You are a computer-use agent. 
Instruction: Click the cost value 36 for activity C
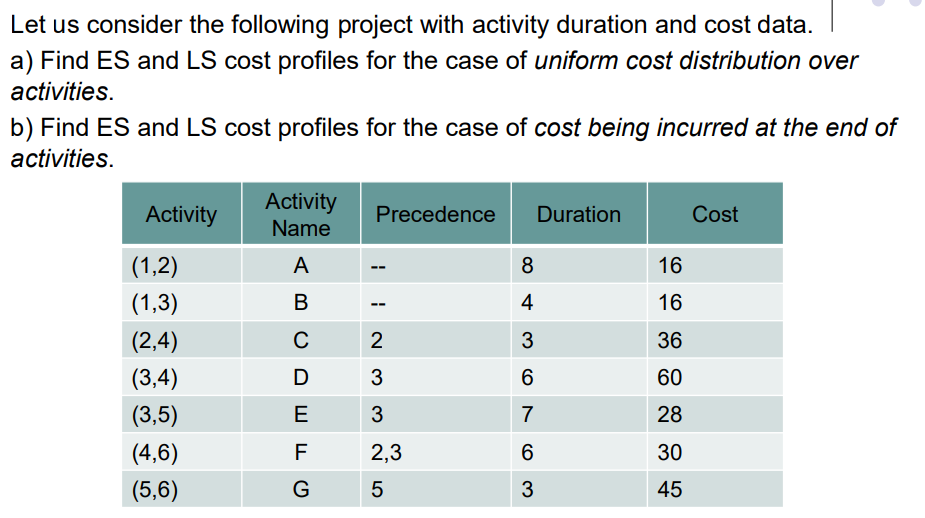click(670, 341)
